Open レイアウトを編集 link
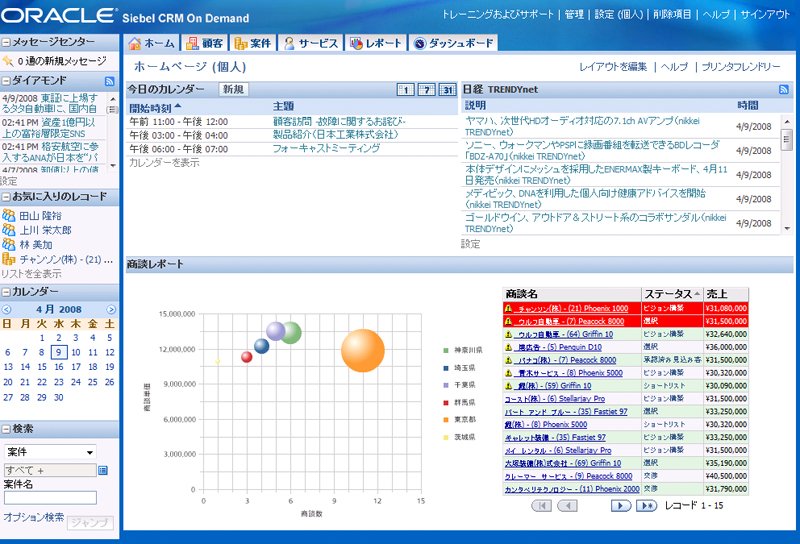The image size is (800, 544). tap(613, 67)
